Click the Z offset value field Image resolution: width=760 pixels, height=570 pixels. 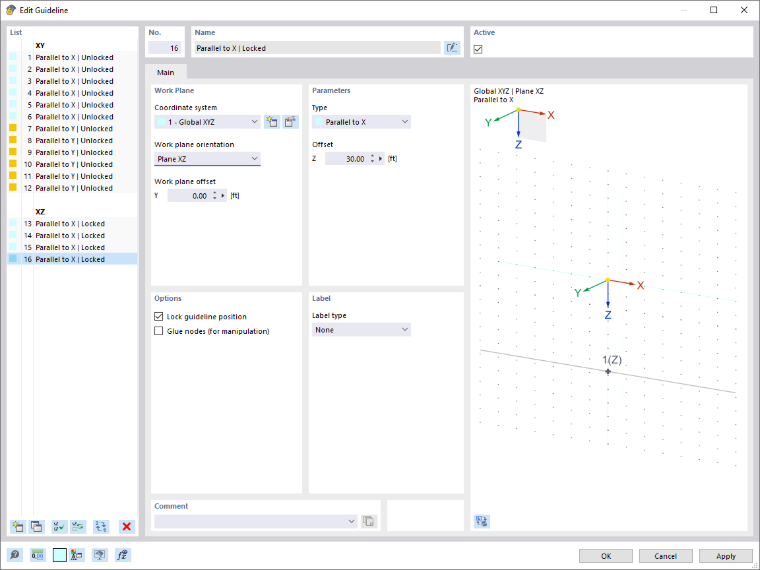click(347, 159)
